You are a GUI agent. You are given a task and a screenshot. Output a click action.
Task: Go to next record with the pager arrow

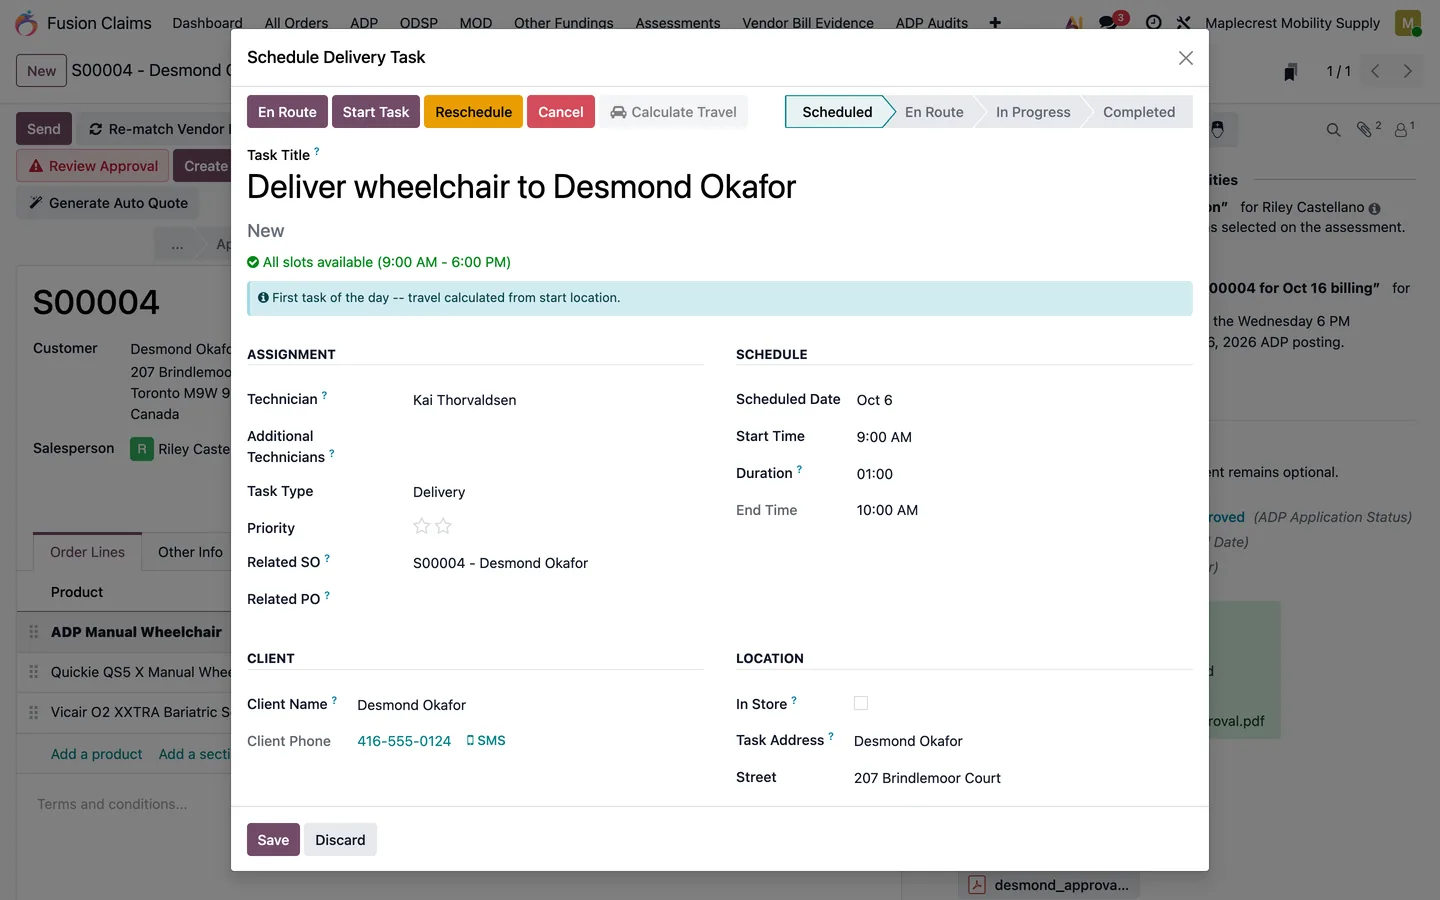pos(1407,71)
